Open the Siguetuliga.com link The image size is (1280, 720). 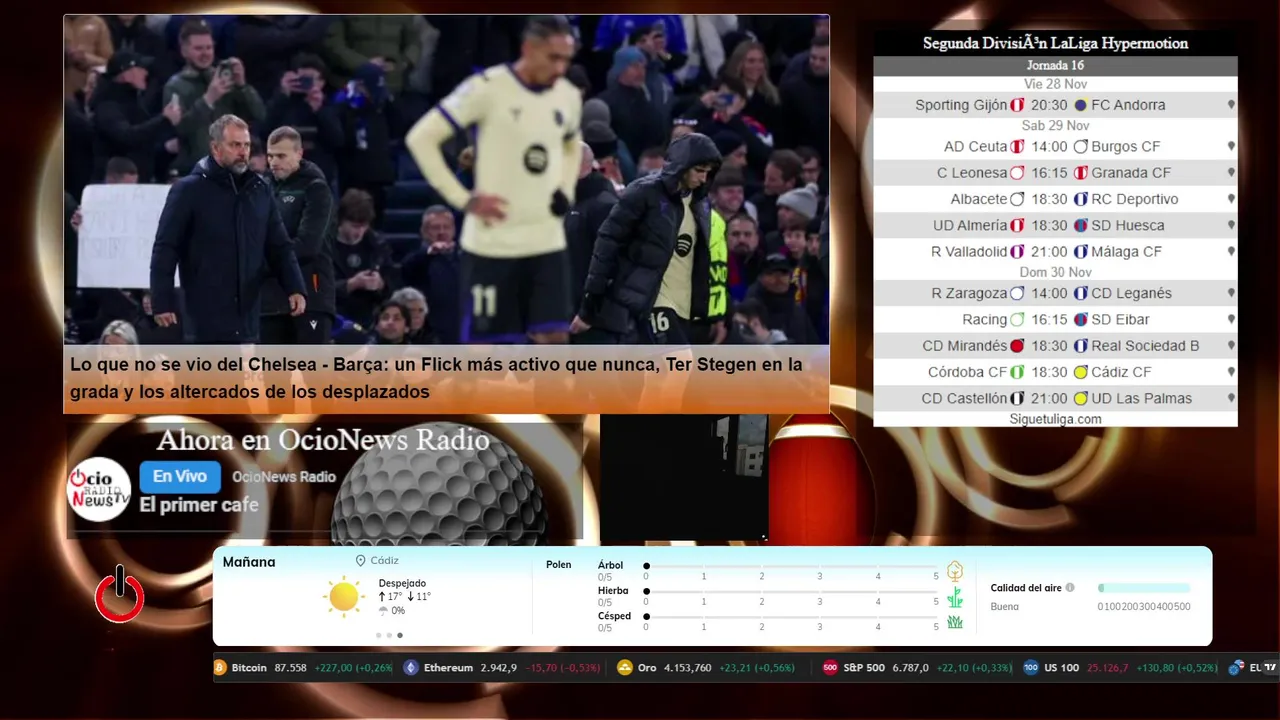click(1055, 419)
